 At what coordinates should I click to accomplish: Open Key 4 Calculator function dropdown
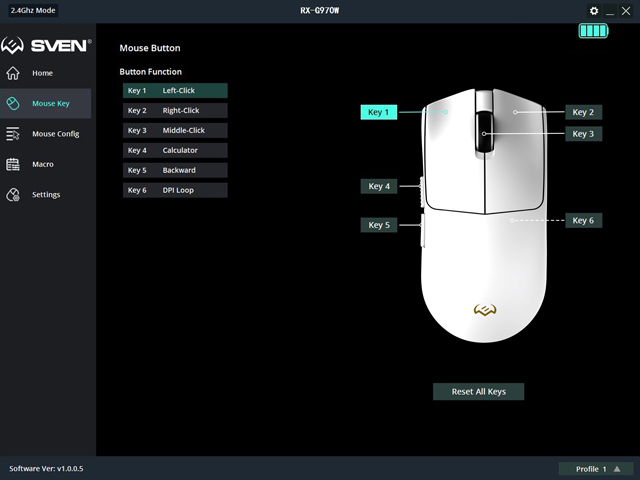(175, 150)
